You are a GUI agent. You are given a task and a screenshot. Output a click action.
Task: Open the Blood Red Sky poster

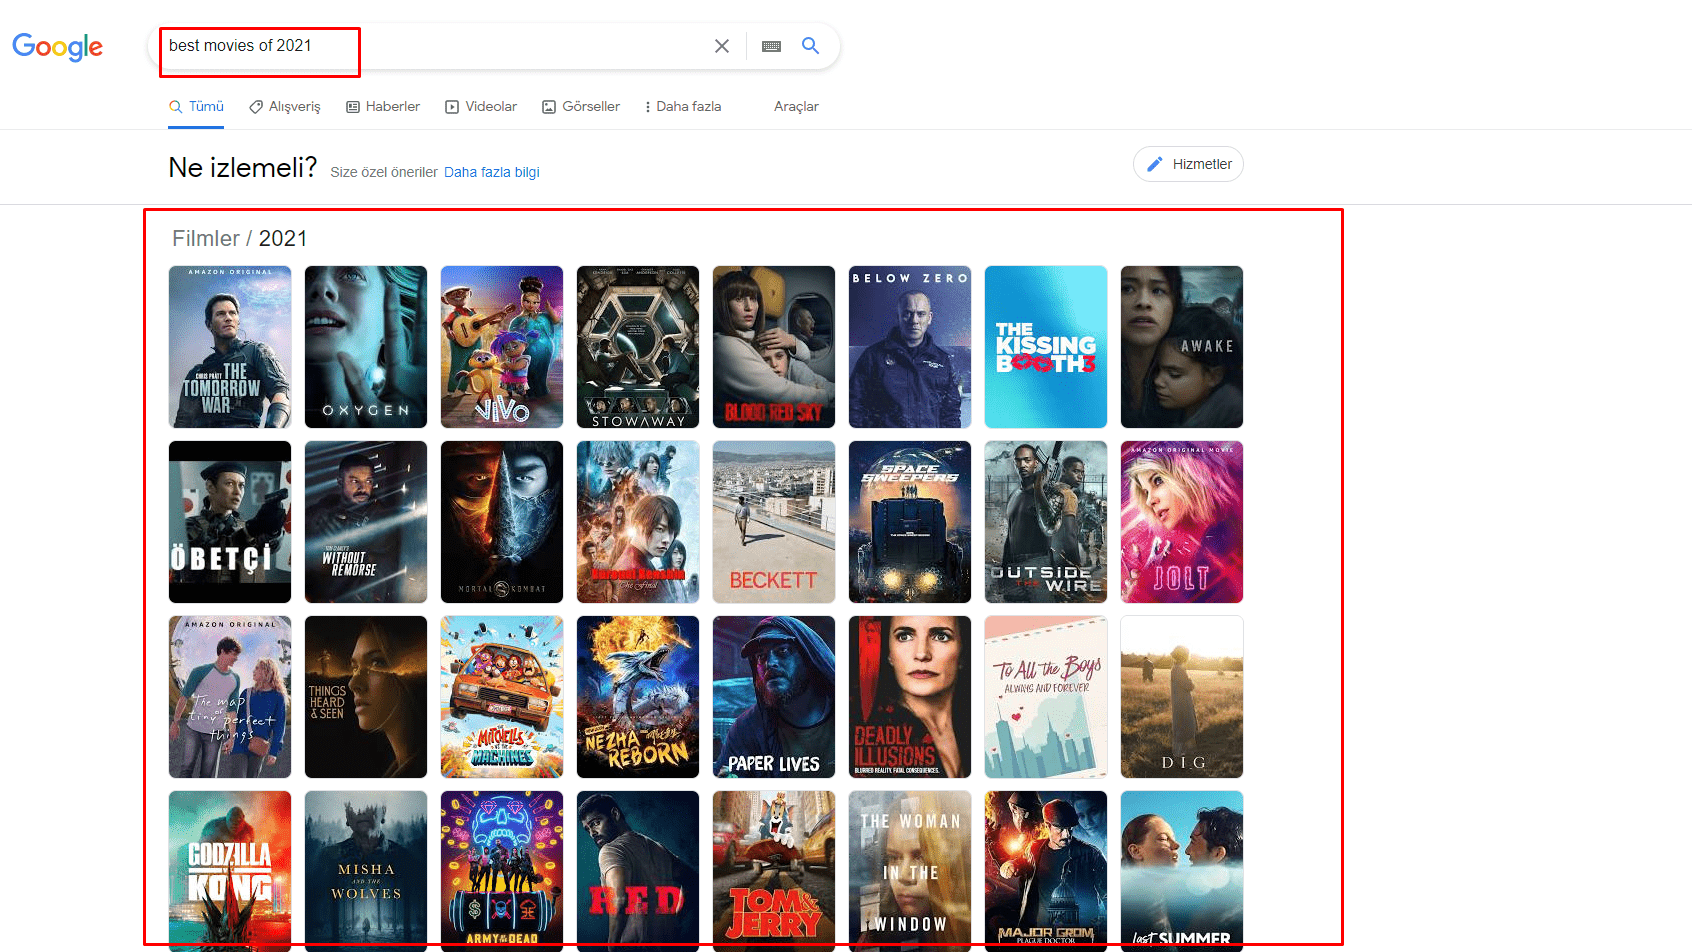tap(774, 347)
